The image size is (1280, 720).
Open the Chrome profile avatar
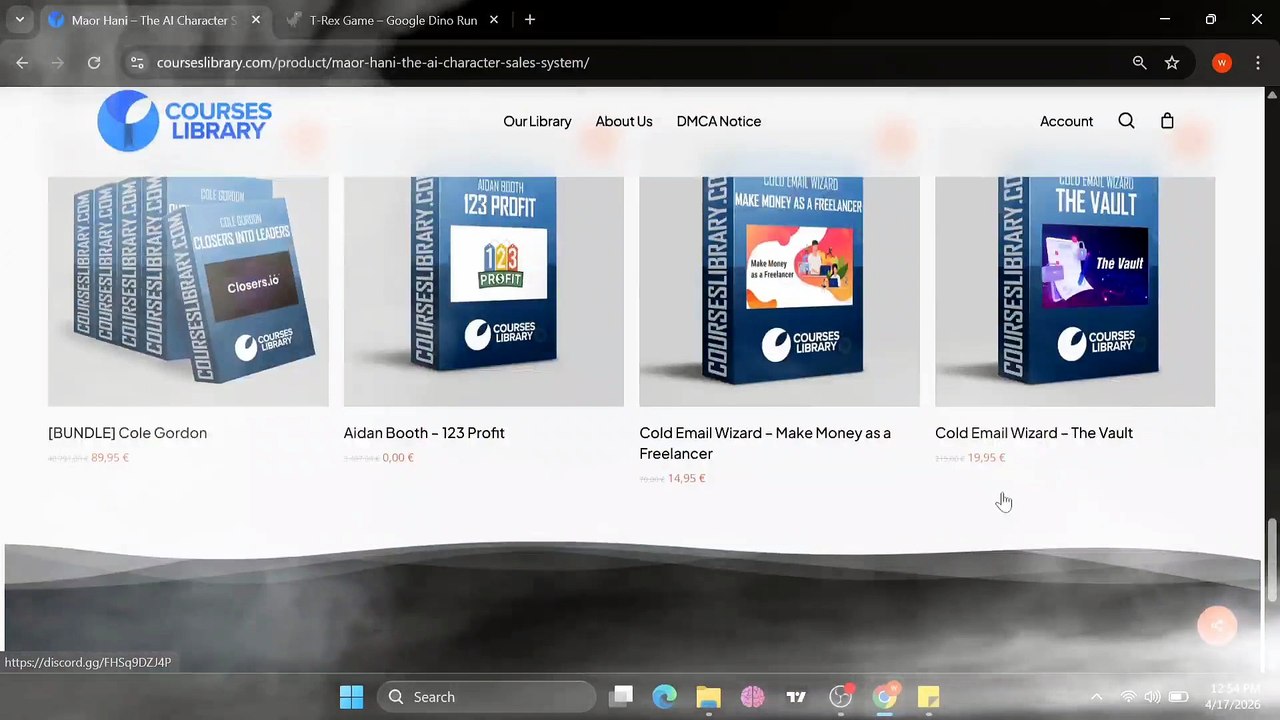point(1221,62)
